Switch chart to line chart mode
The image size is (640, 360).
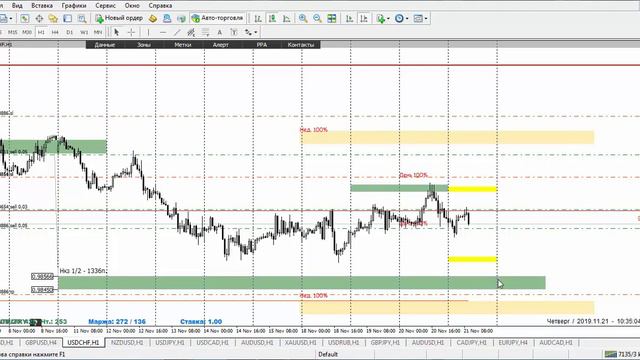click(287, 18)
